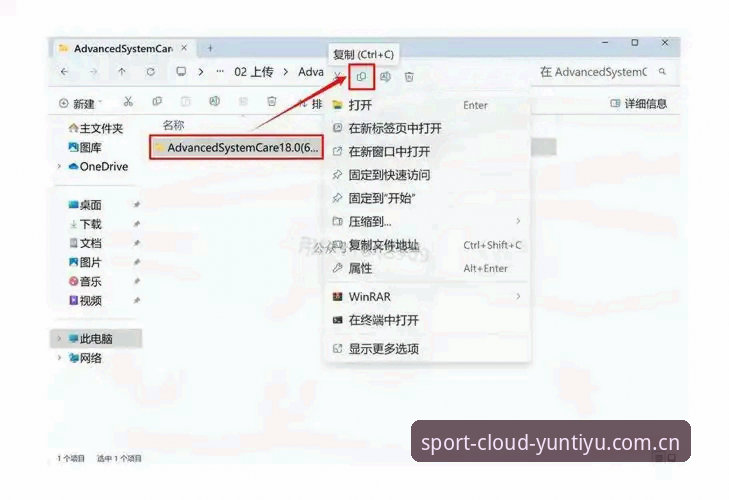
Task: Click the Copy icon in the toolbar
Action: coord(157,101)
